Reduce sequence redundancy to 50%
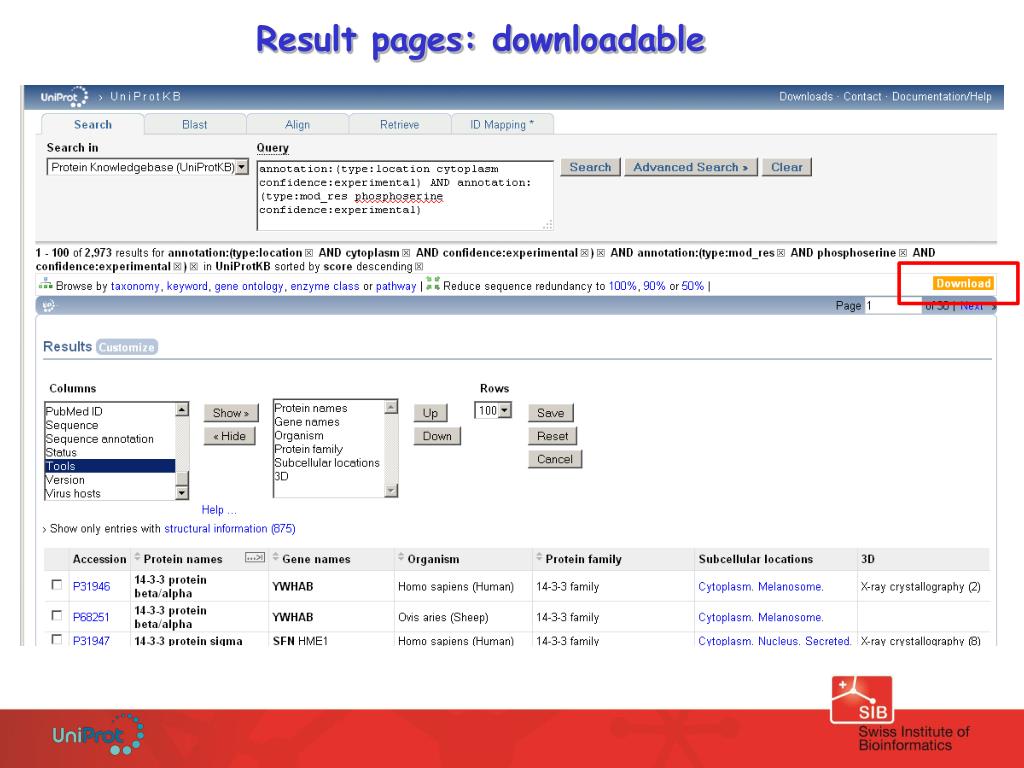The image size is (1024, 768). coord(693,286)
